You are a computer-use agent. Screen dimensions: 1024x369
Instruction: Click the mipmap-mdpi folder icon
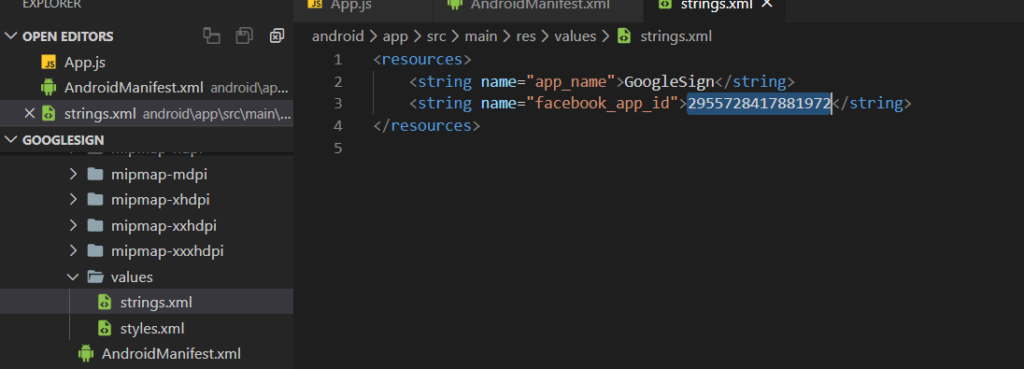pyautogui.click(x=95, y=174)
